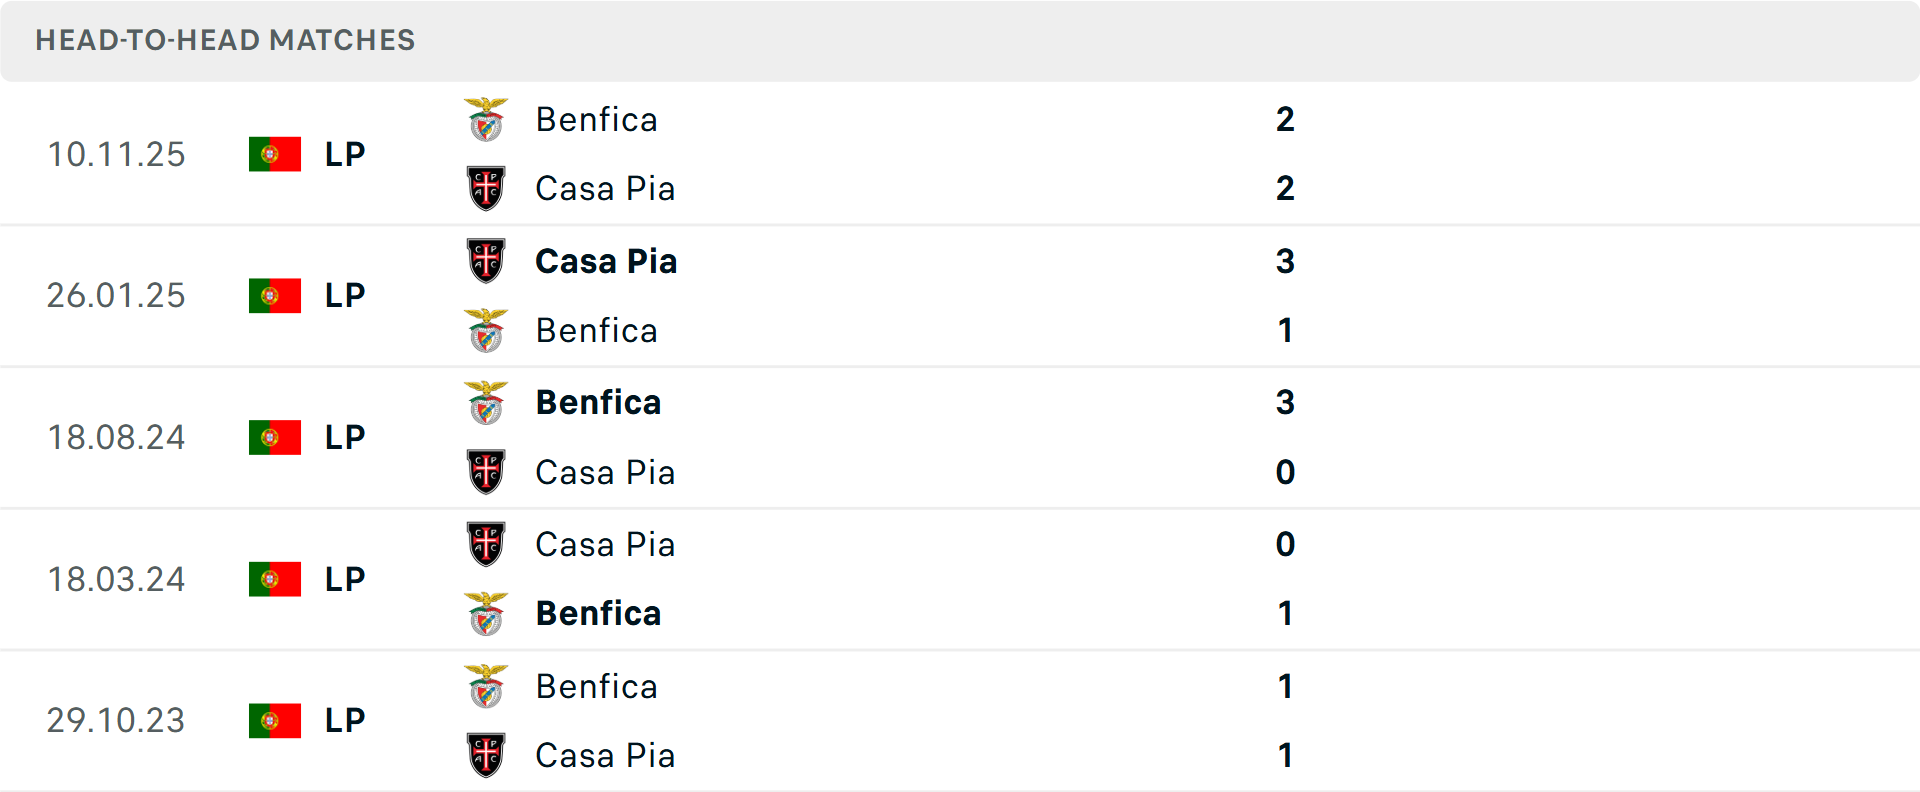
Task: Click the bolded Benfica name in the 18.08.24 row
Action: coord(598,403)
